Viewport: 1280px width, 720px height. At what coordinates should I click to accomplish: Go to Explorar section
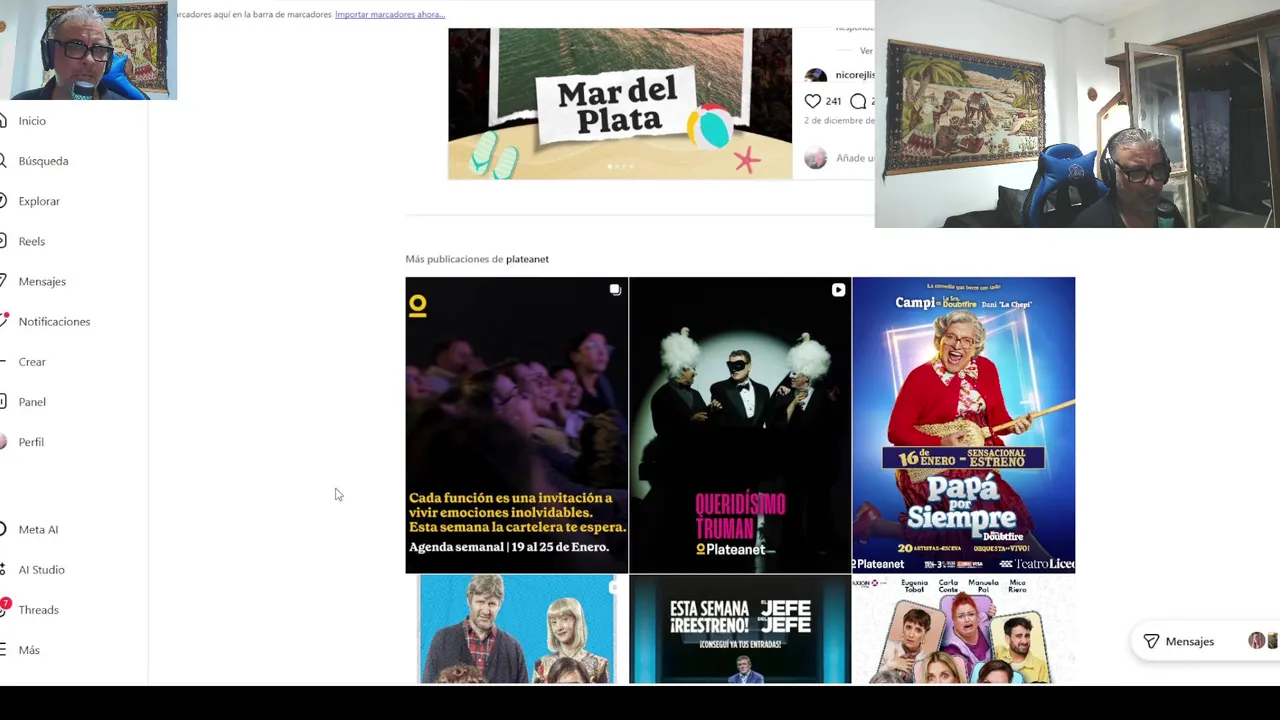pos(39,201)
